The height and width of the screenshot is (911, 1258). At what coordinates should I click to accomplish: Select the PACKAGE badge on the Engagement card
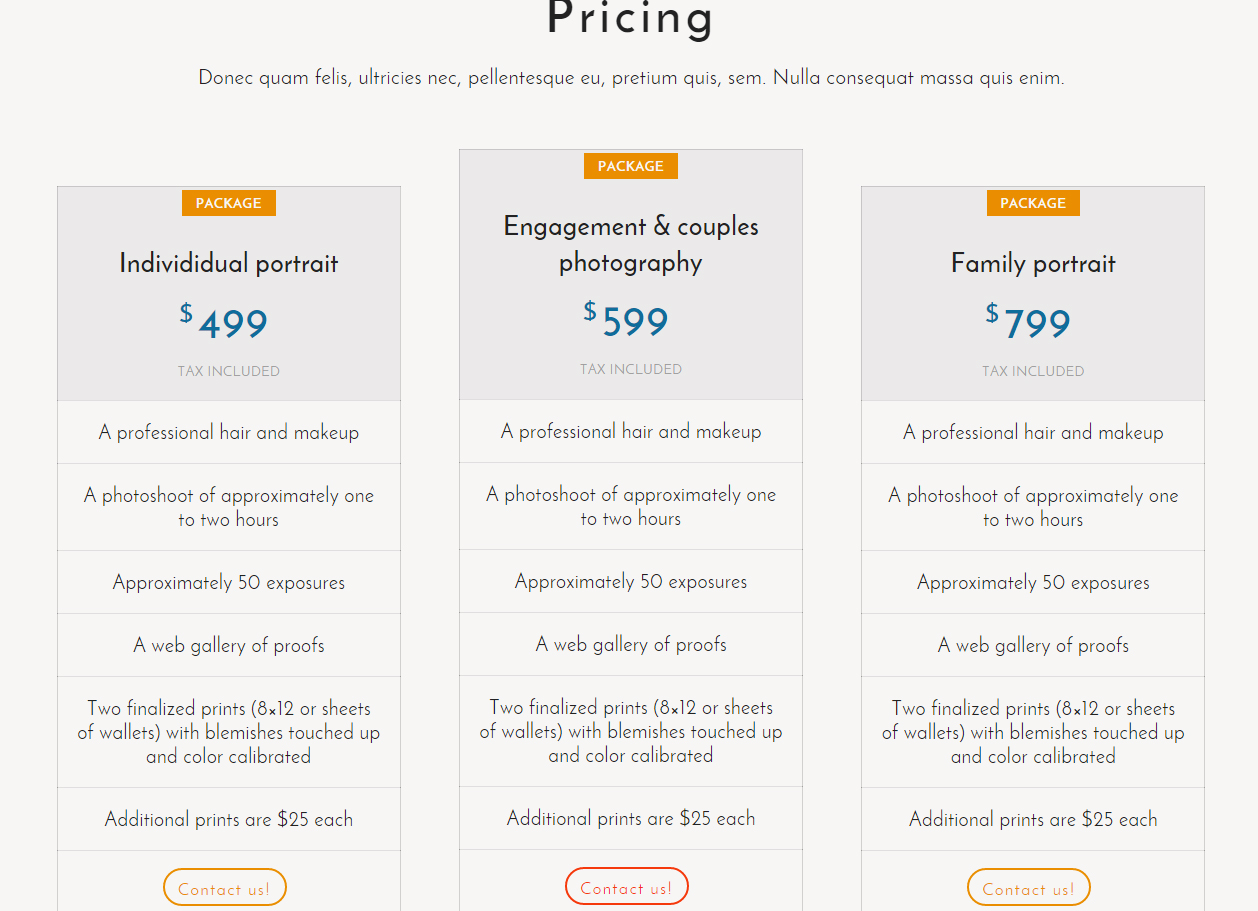(x=630, y=166)
